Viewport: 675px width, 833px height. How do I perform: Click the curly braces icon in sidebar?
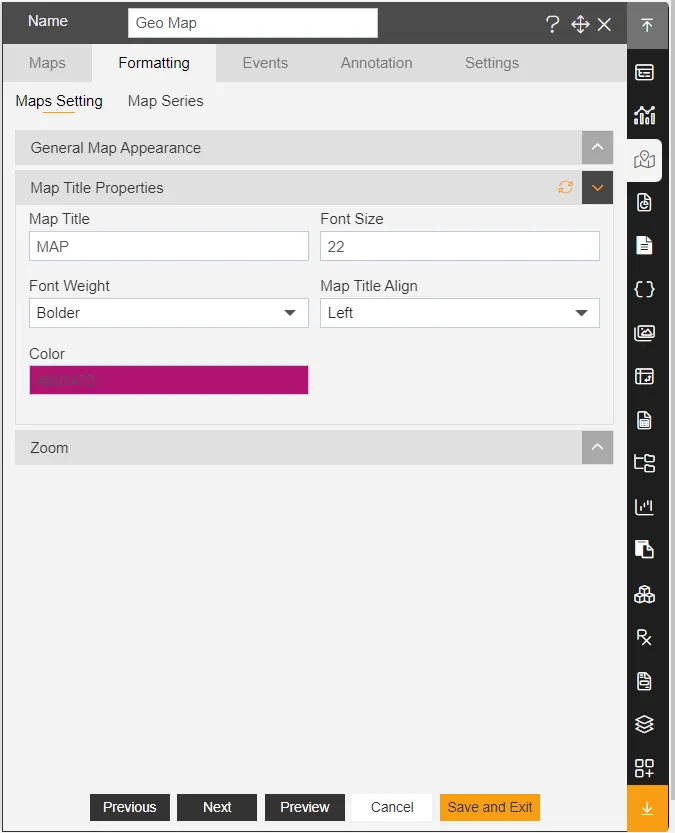pos(645,289)
